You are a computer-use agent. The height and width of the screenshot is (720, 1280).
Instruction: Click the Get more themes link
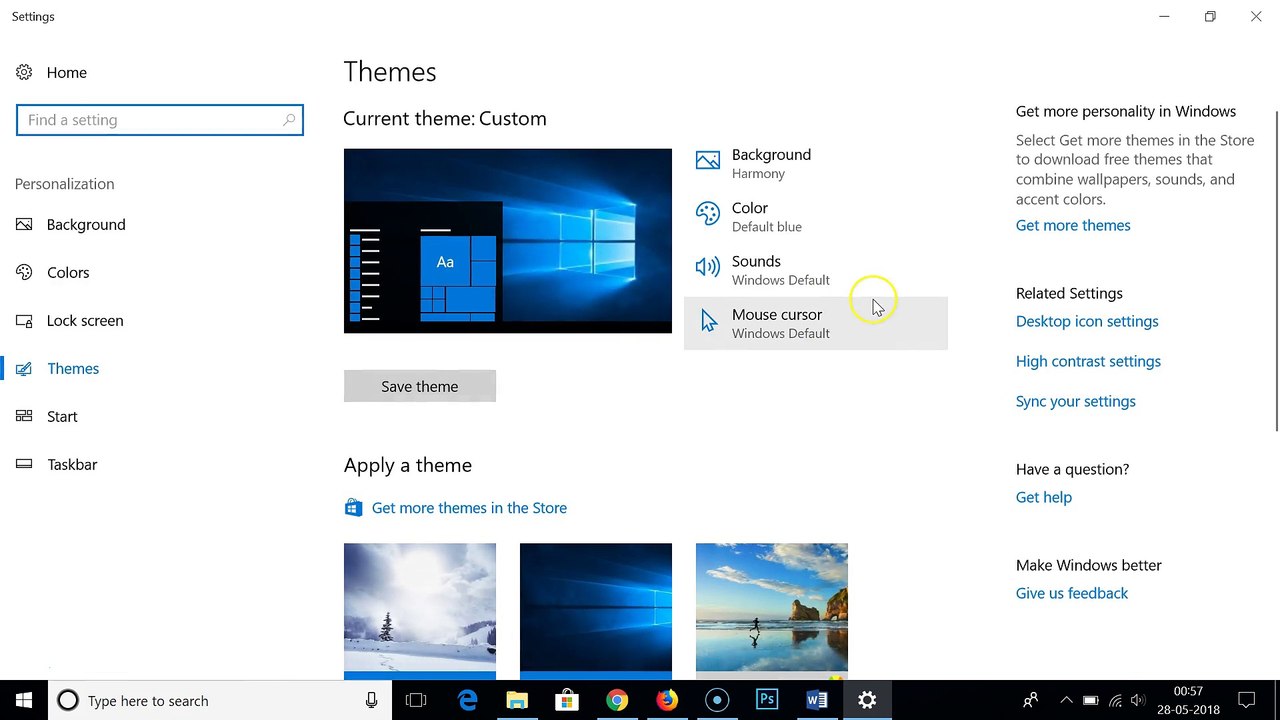click(1073, 225)
